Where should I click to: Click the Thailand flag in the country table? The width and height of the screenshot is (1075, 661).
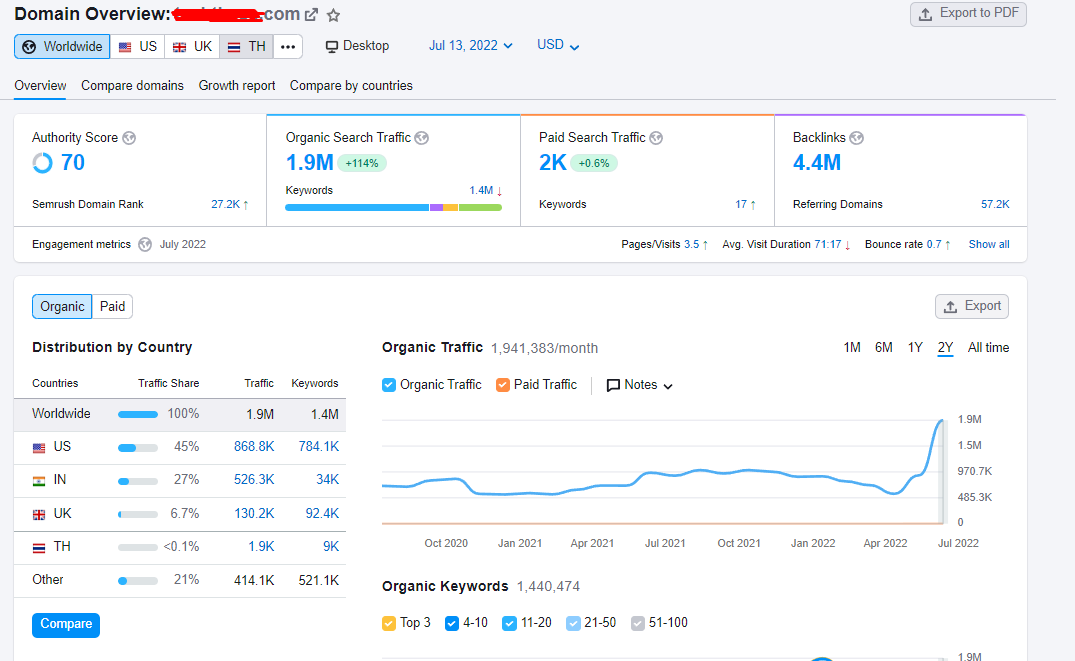(x=39, y=547)
